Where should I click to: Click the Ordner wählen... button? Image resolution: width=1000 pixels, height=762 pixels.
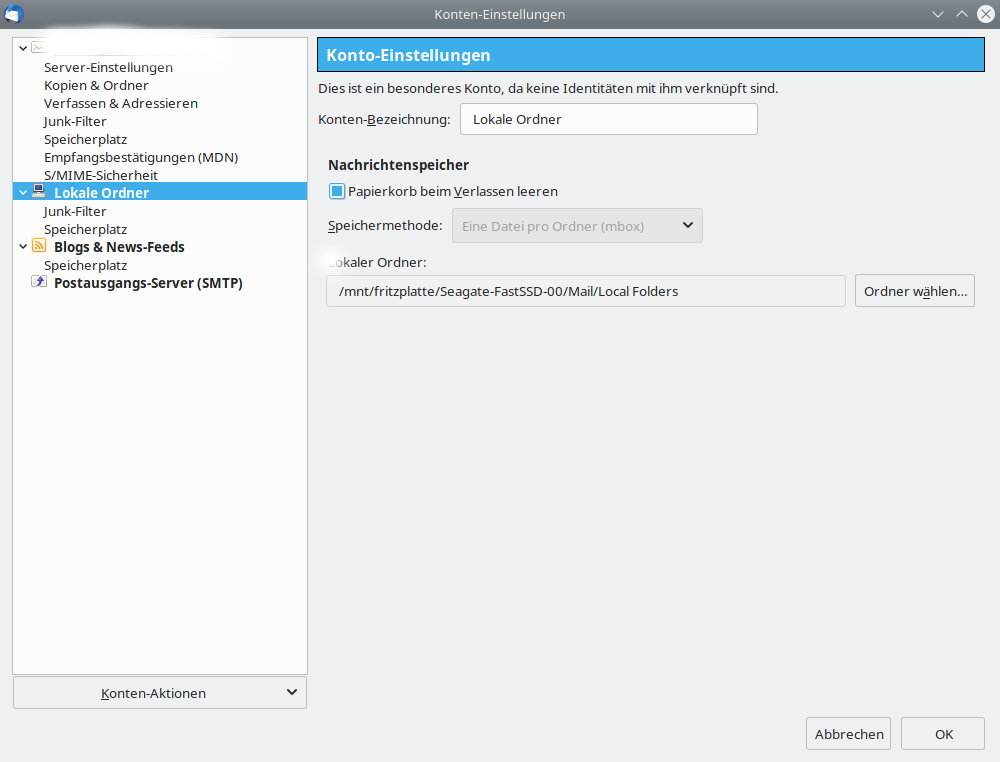pyautogui.click(x=914, y=292)
